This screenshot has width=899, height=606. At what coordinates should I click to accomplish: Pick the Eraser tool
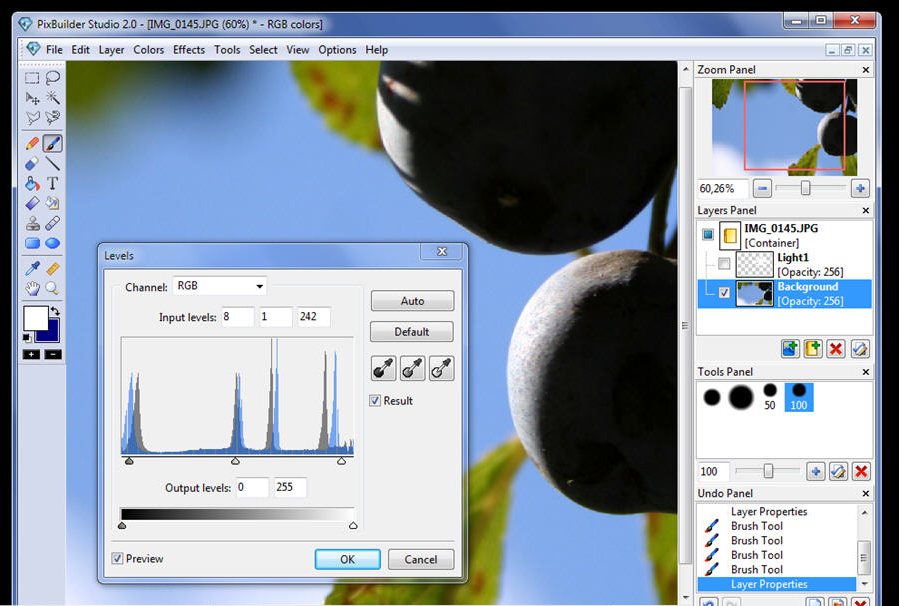[x=32, y=164]
